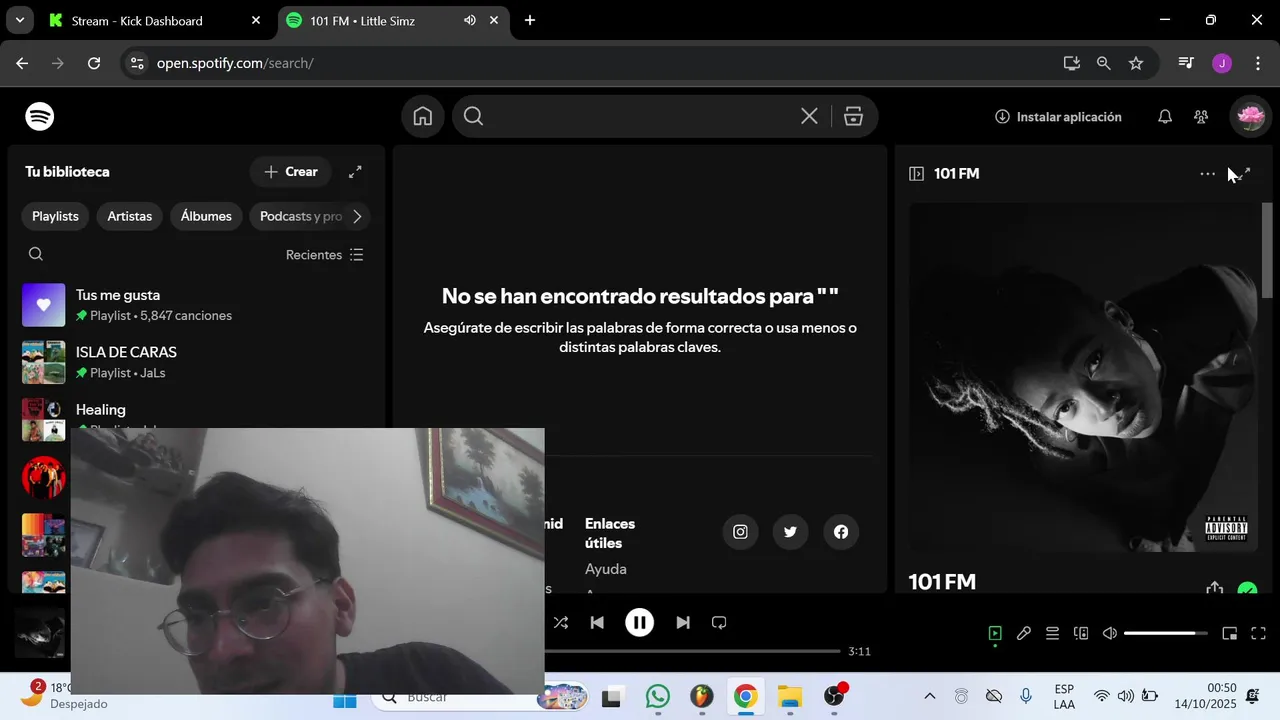Click 101 FM song title link
This screenshot has height=720, width=1280.
point(942,581)
